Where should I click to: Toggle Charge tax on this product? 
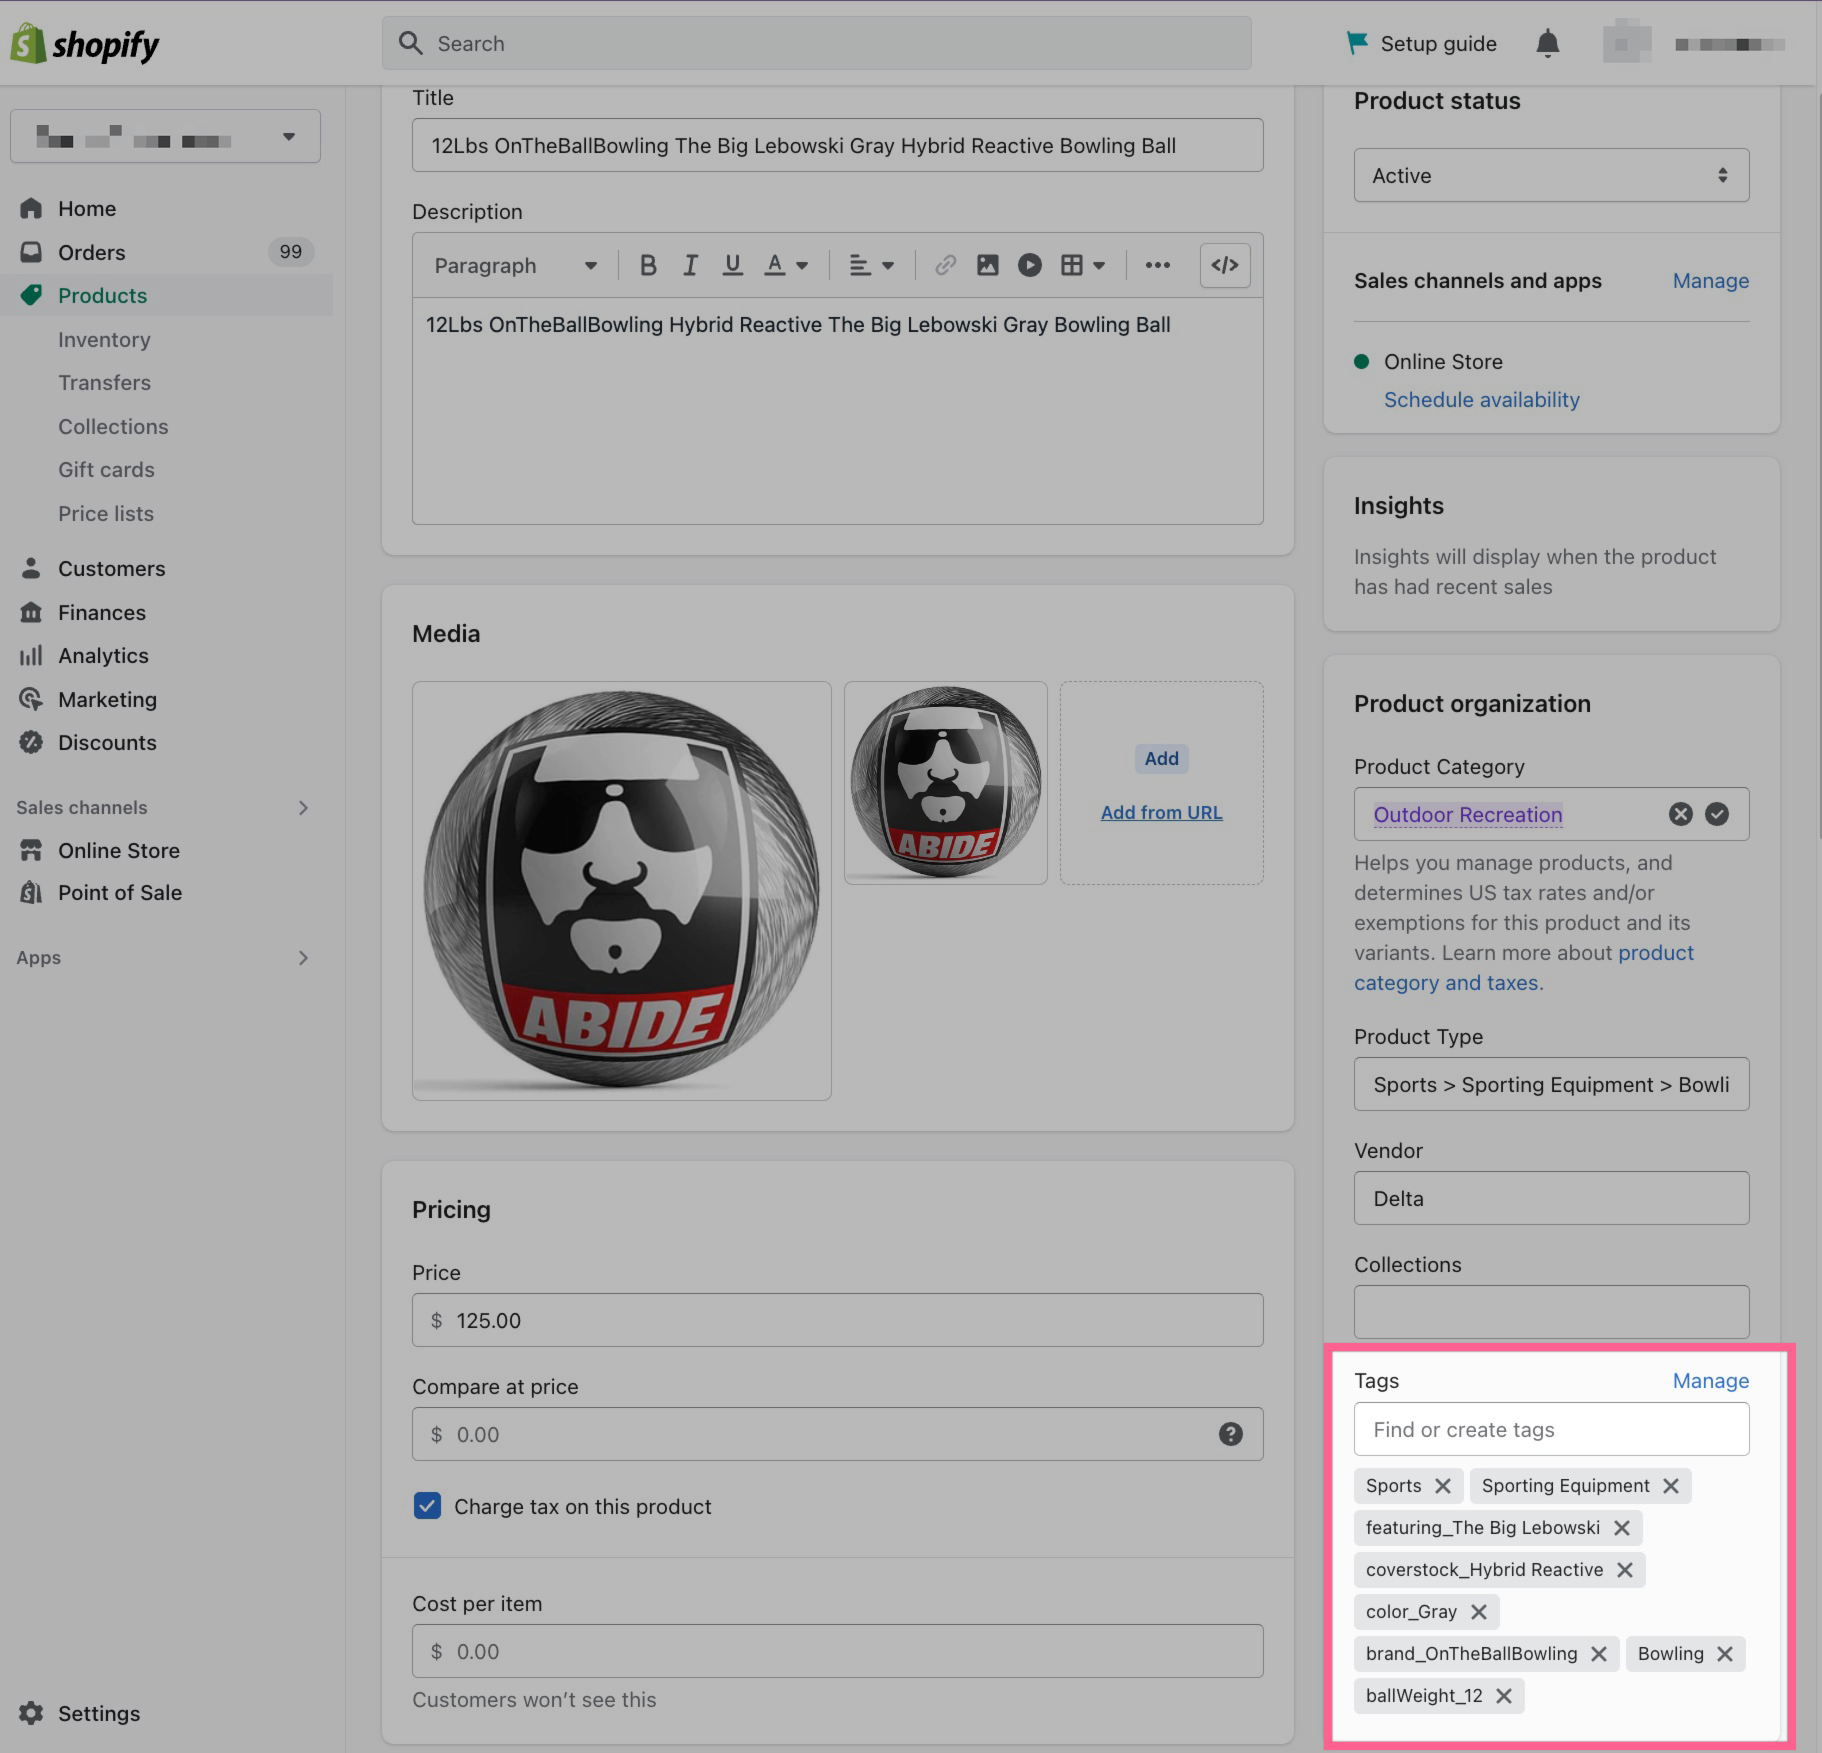(427, 1507)
